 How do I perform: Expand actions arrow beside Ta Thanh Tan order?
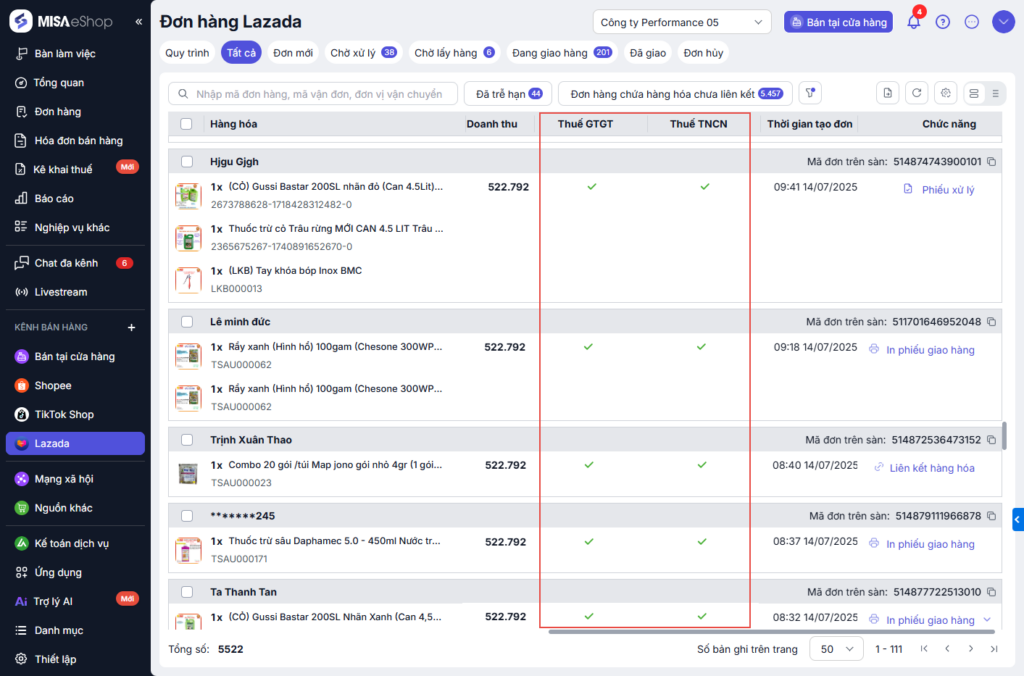coord(988,620)
